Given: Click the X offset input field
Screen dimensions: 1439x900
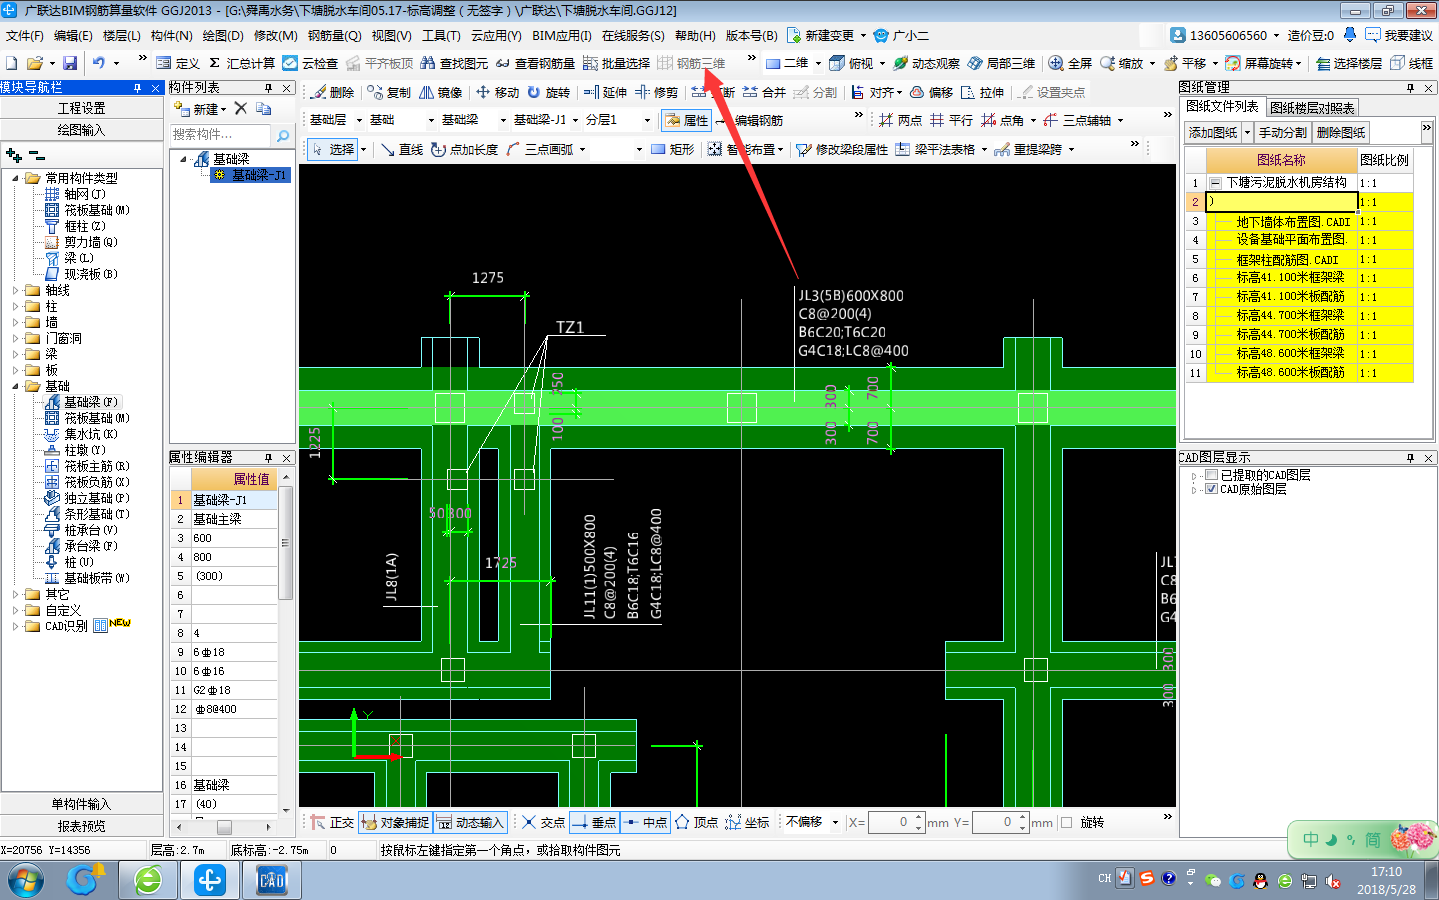Looking at the screenshot, I should (x=890, y=822).
